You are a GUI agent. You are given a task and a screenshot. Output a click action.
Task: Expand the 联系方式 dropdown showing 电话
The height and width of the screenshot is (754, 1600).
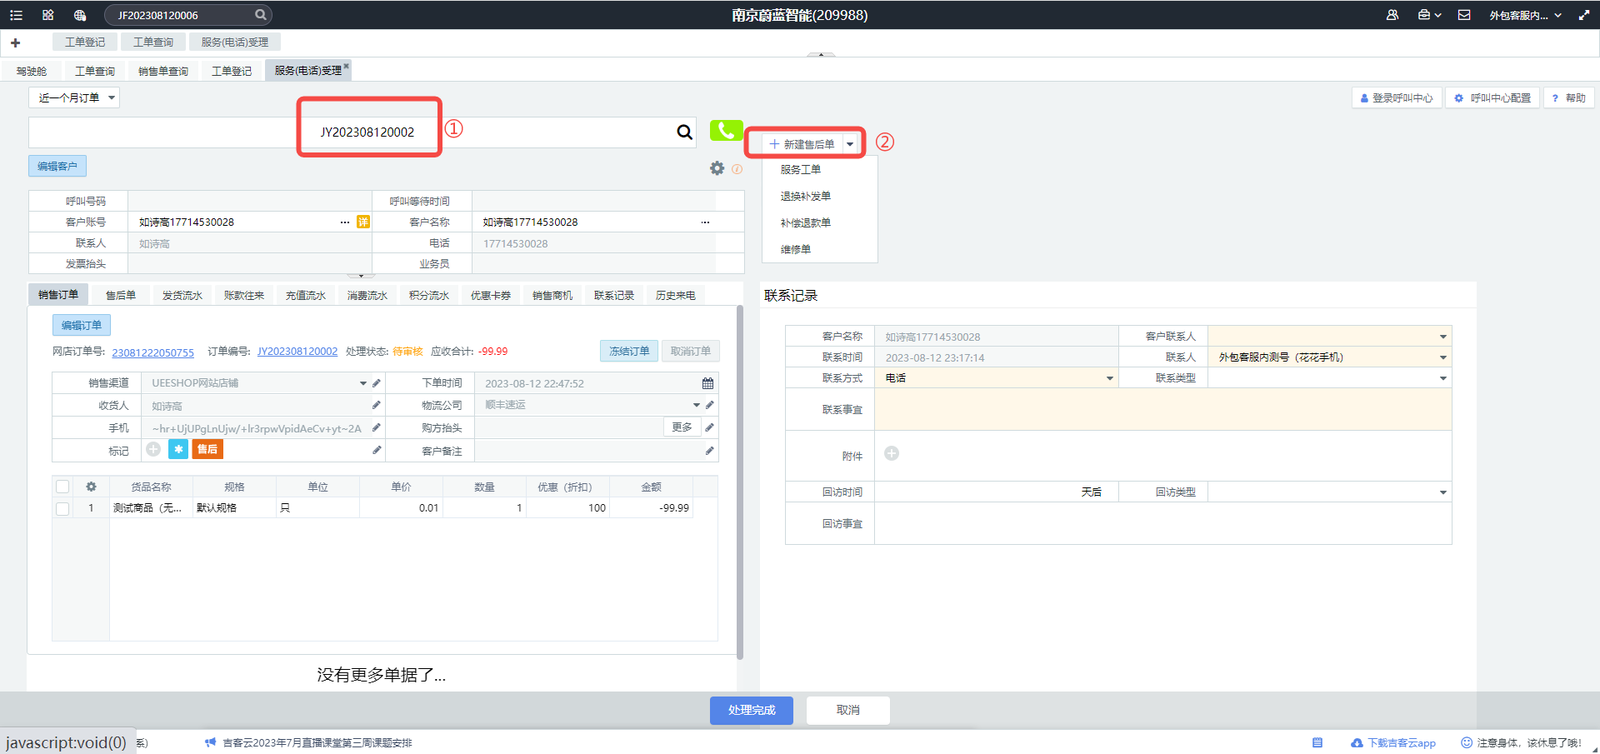[1109, 378]
